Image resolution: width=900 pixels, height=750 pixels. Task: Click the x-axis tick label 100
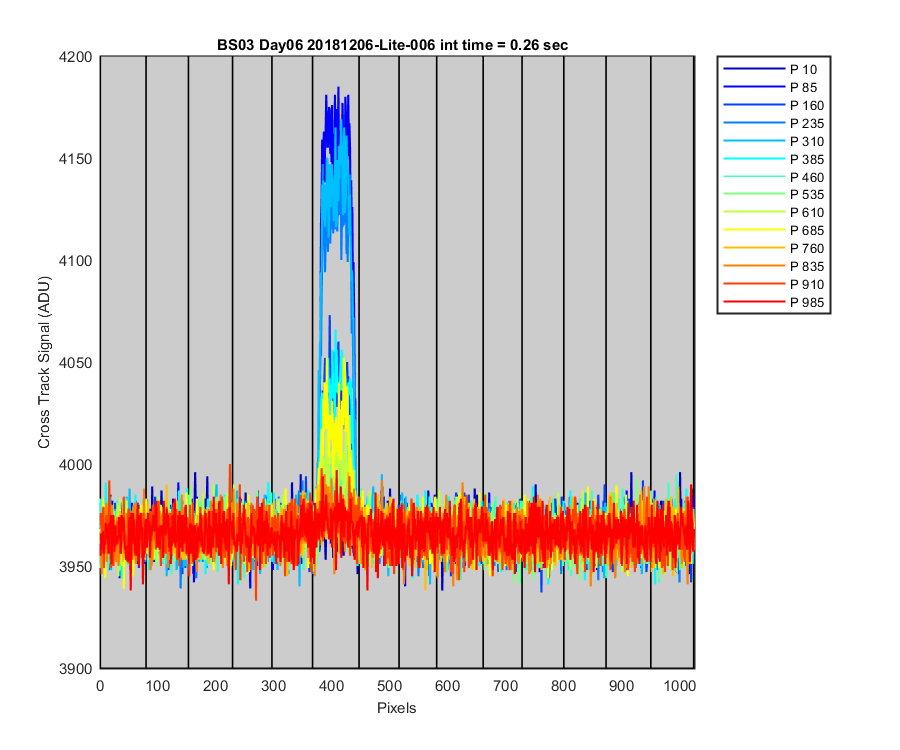tap(157, 686)
